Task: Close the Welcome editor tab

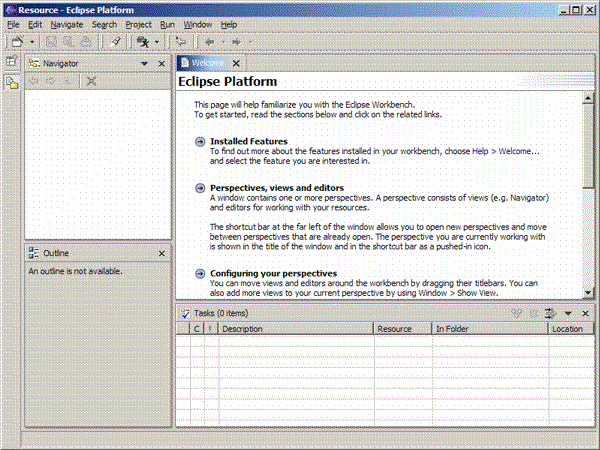Action: click(x=236, y=63)
